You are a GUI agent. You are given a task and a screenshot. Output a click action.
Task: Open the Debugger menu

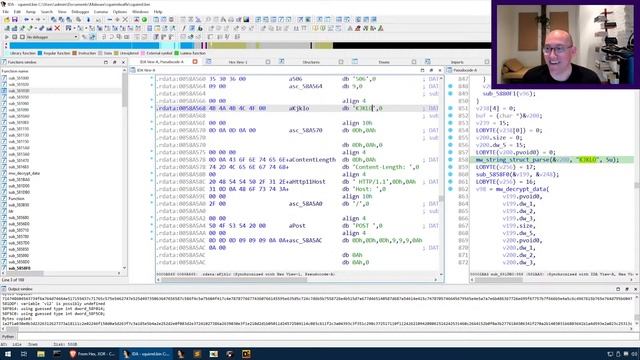coord(80,12)
